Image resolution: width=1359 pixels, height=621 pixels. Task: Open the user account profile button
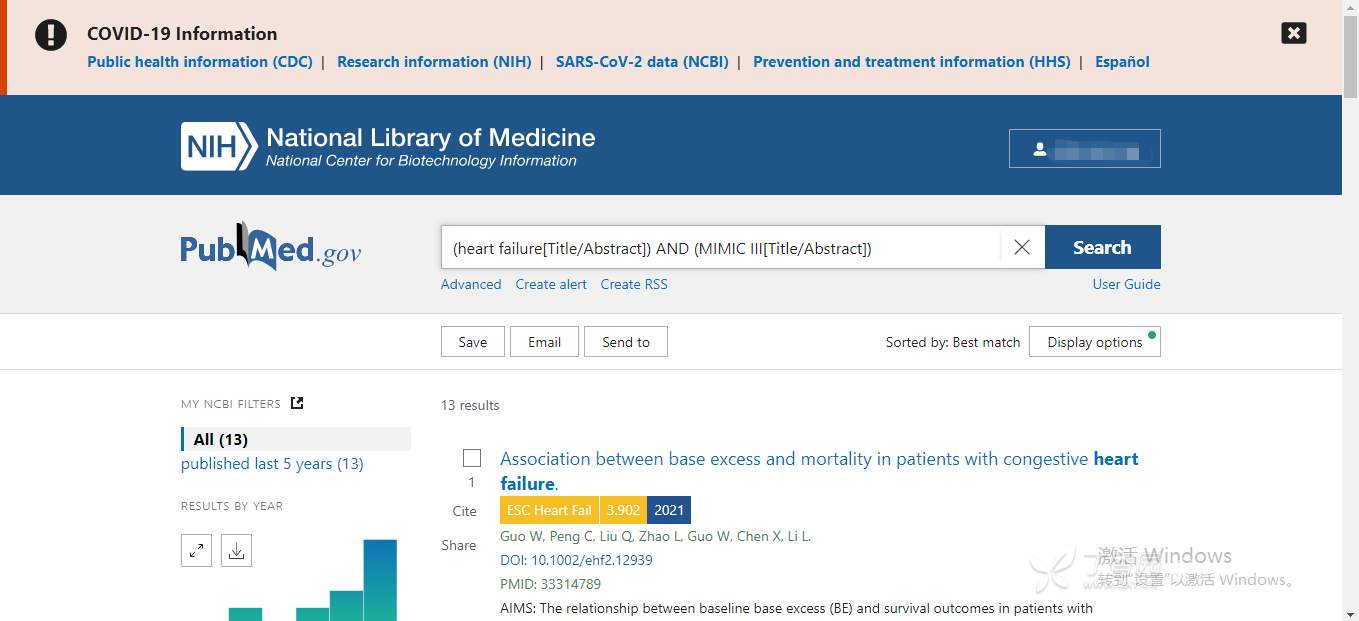tap(1084, 149)
